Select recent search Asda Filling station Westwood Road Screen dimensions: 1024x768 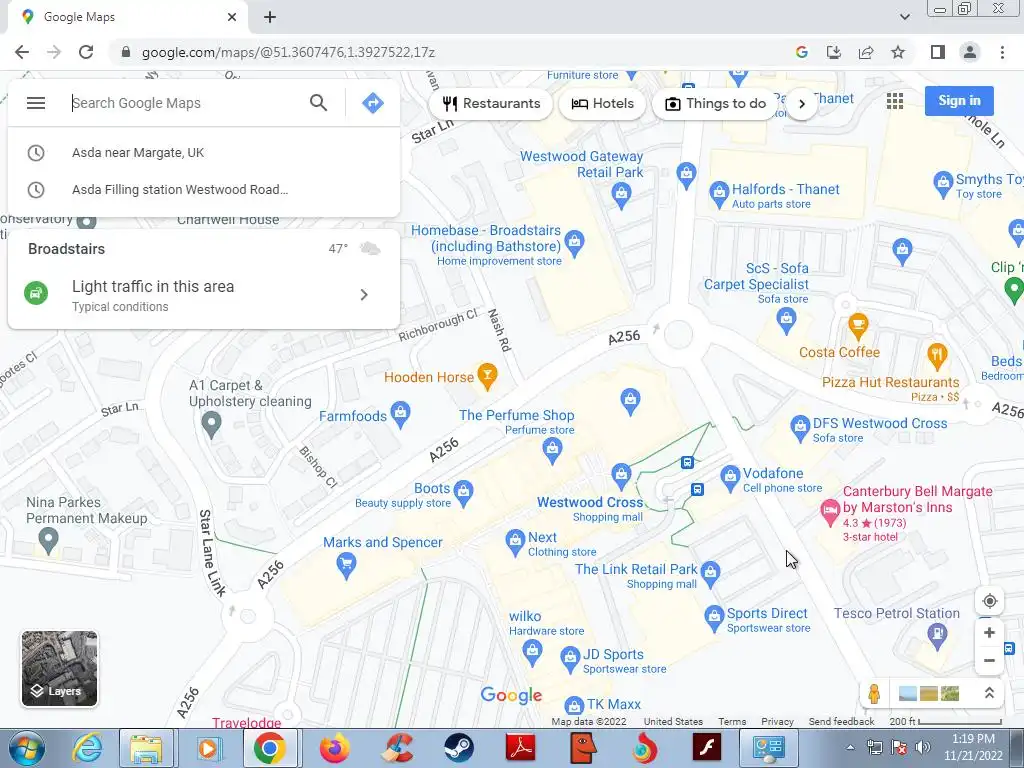click(204, 189)
